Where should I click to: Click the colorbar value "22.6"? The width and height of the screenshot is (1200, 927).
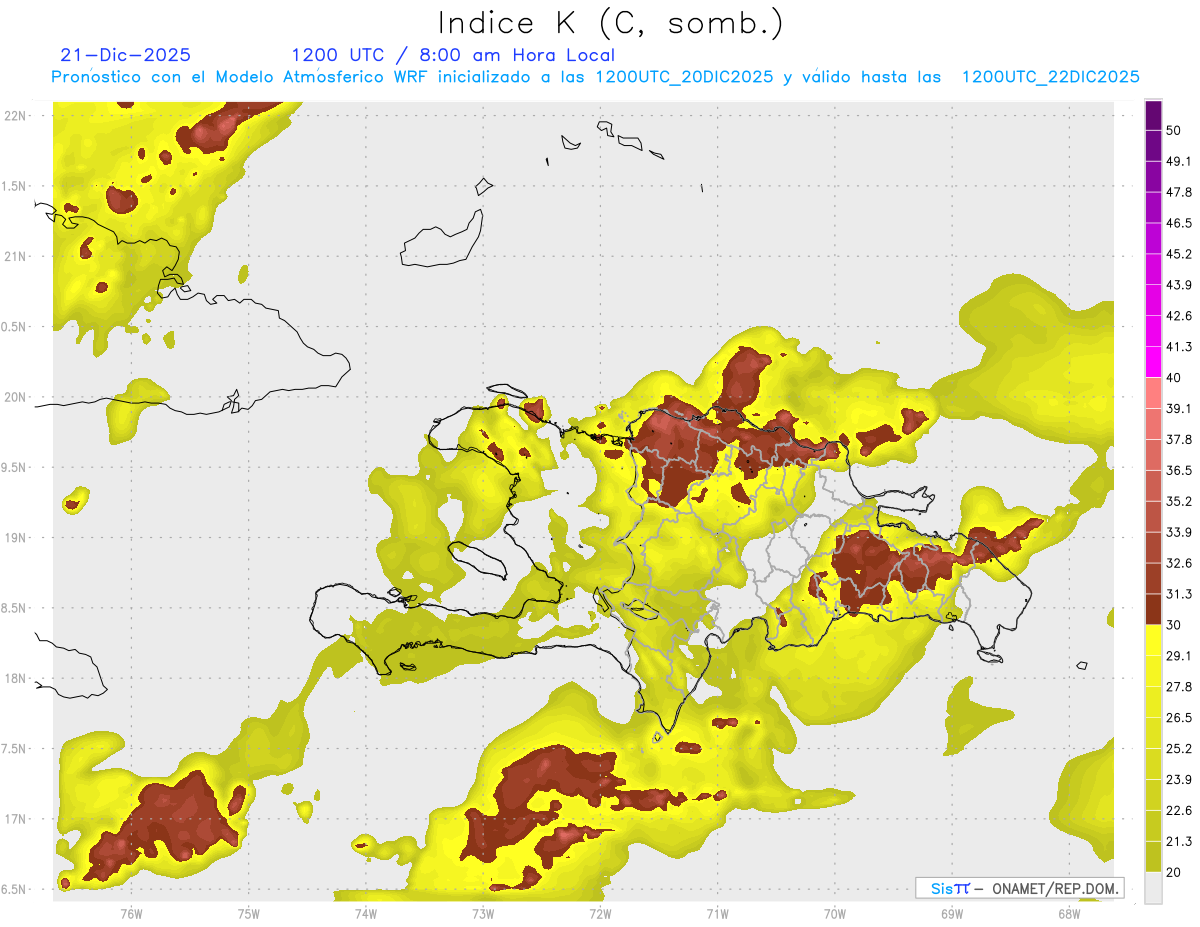[x=1179, y=811]
